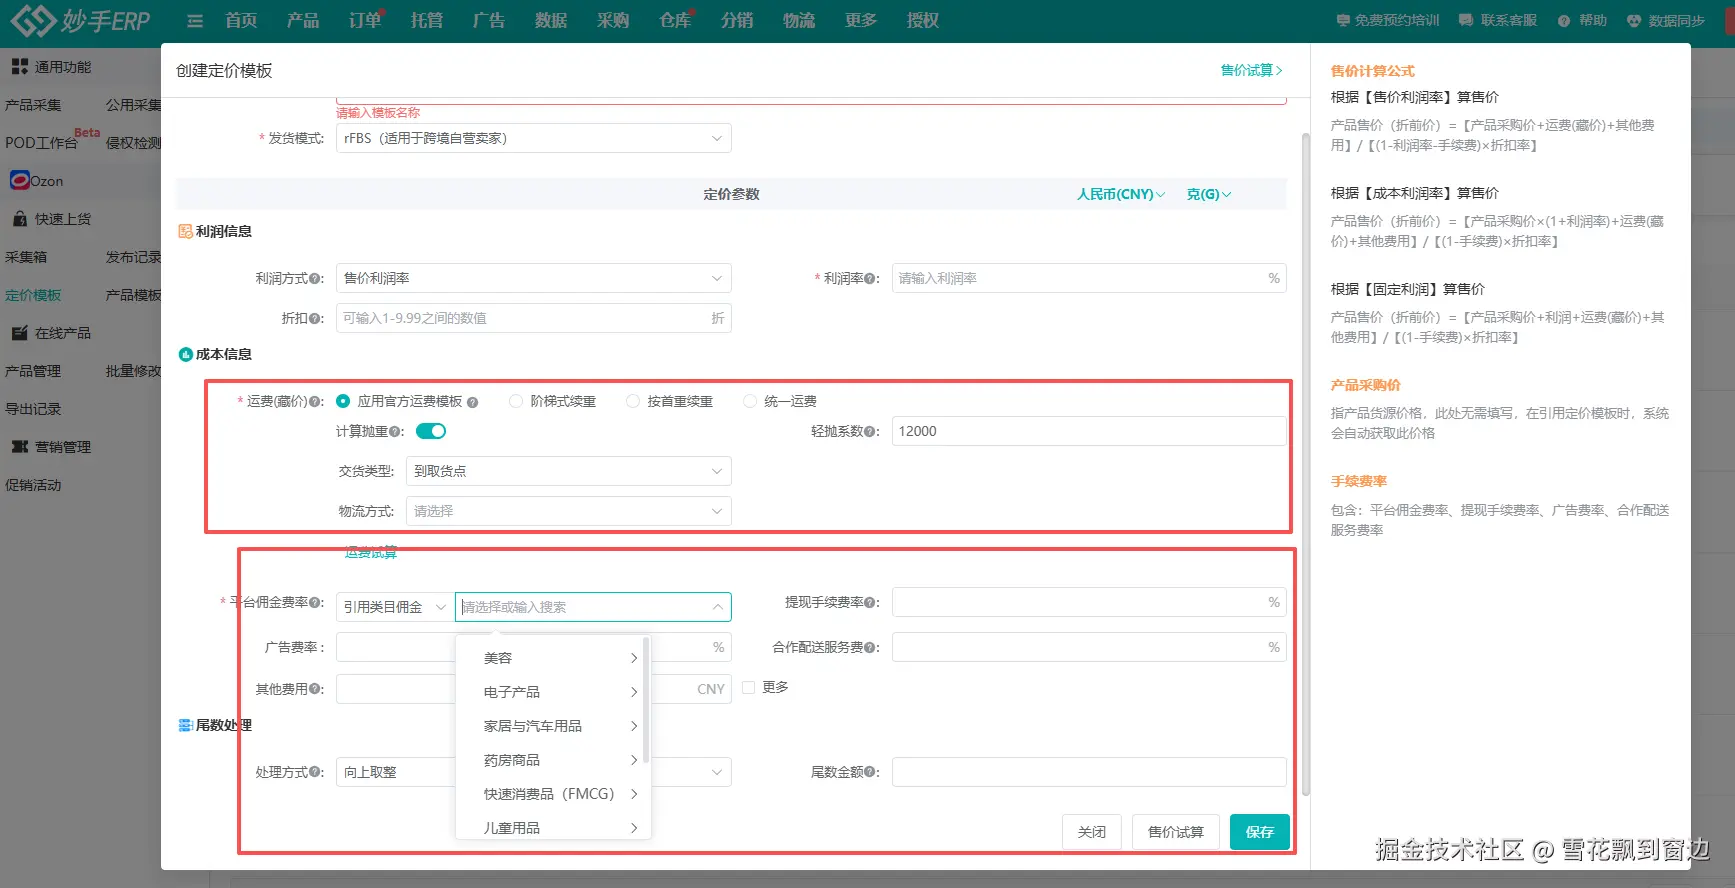Image resolution: width=1735 pixels, height=888 pixels.
Task: Click the dialog vertical scrollbar
Action: point(1305,465)
